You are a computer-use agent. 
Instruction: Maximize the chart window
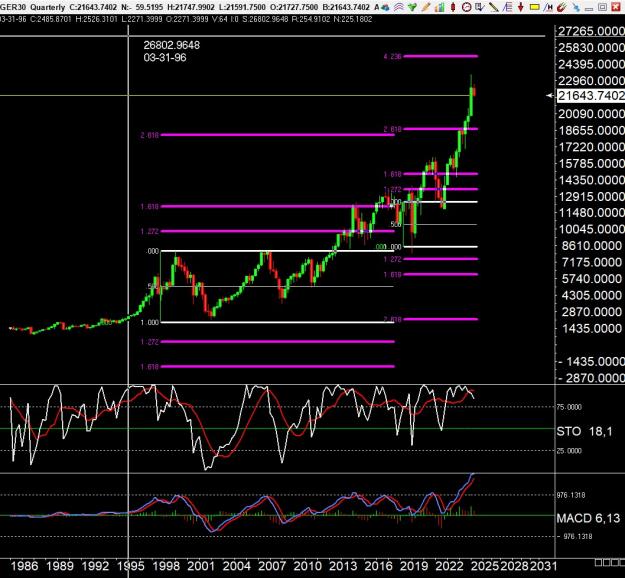tap(602, 7)
